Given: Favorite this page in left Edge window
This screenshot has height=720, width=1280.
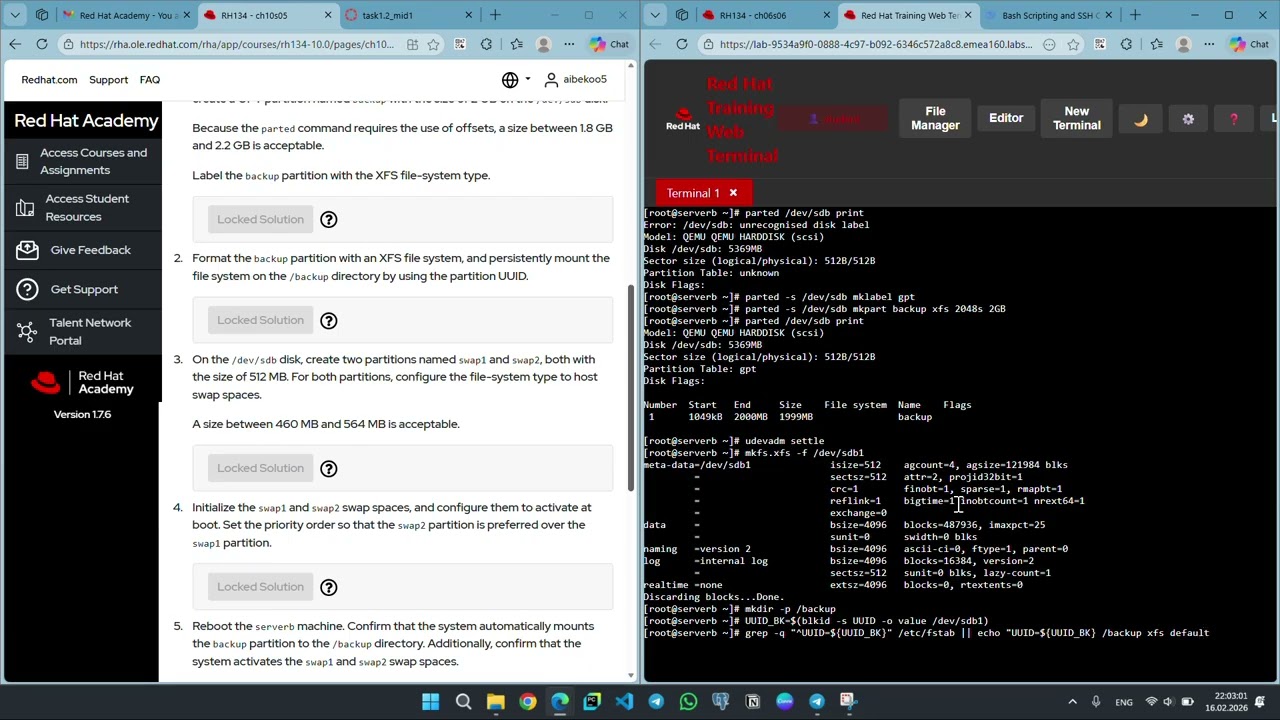Looking at the screenshot, I should click(433, 44).
